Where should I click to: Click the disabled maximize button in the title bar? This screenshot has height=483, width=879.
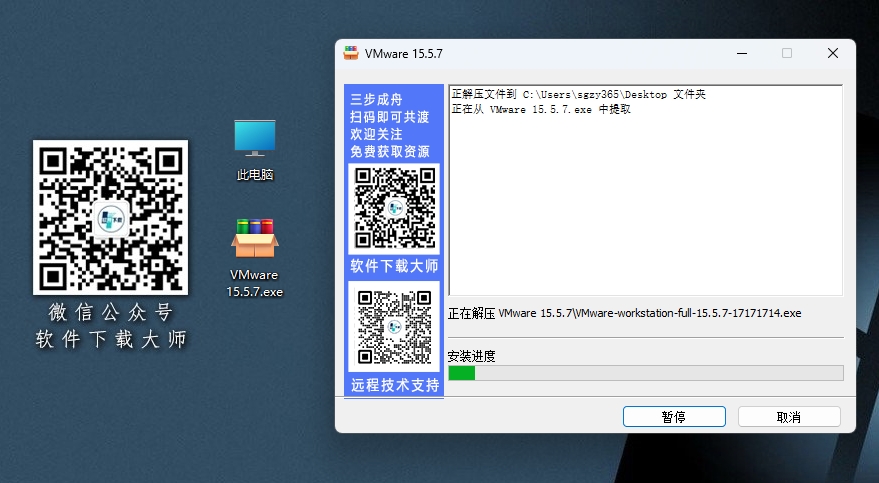(x=787, y=53)
